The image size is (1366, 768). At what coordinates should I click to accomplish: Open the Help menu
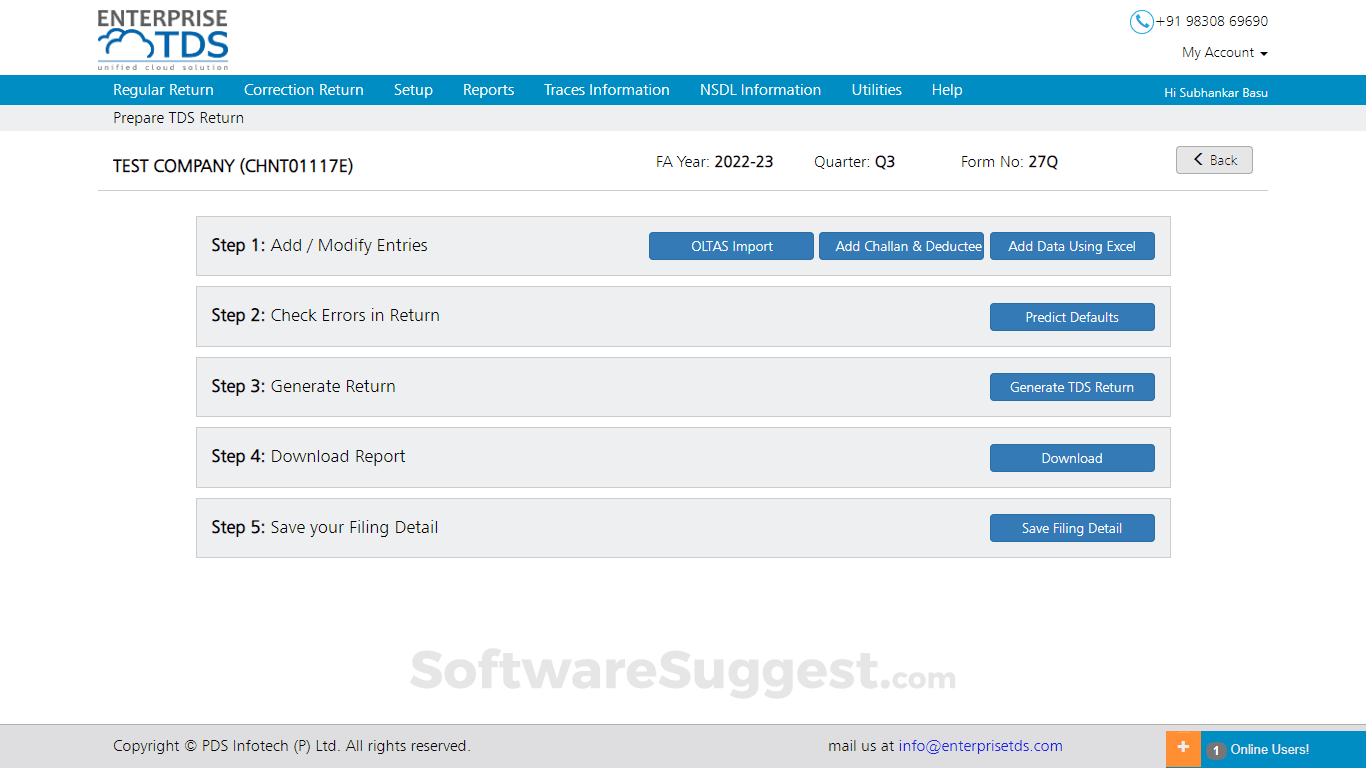coord(946,89)
